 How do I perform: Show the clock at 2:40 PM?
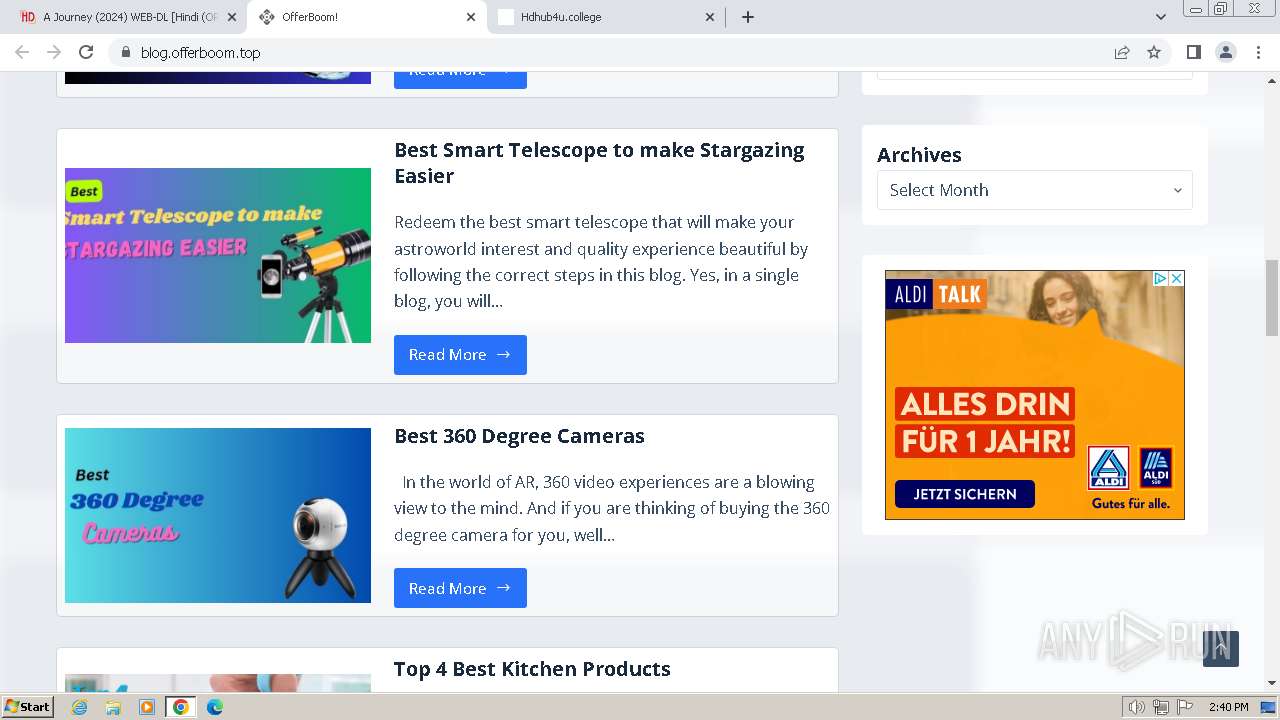[1228, 707]
